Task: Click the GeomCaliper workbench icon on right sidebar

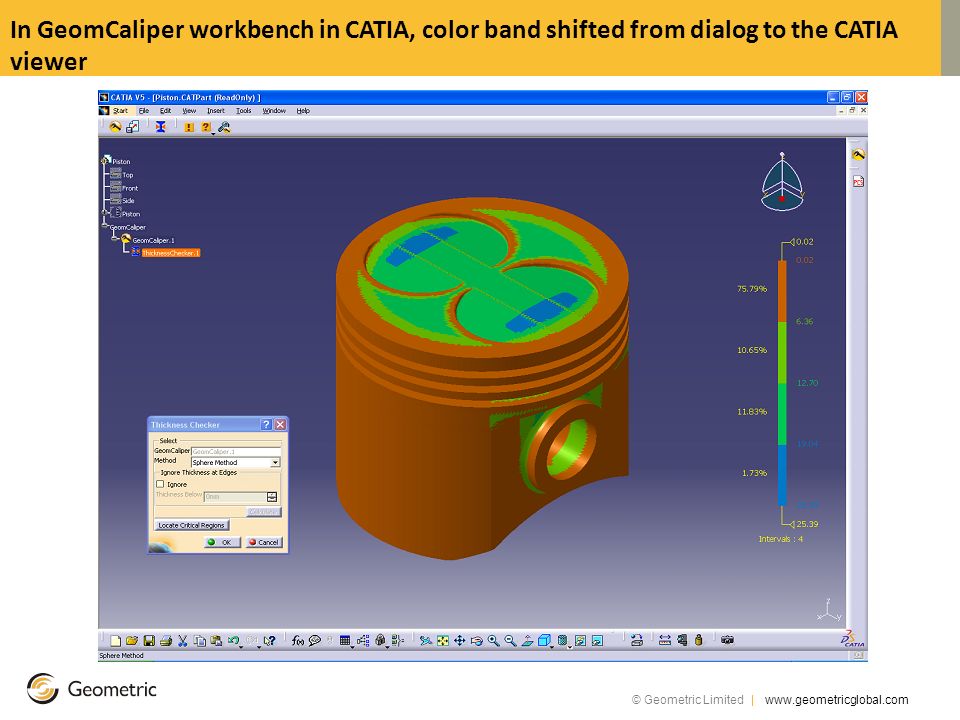Action: pyautogui.click(x=858, y=155)
